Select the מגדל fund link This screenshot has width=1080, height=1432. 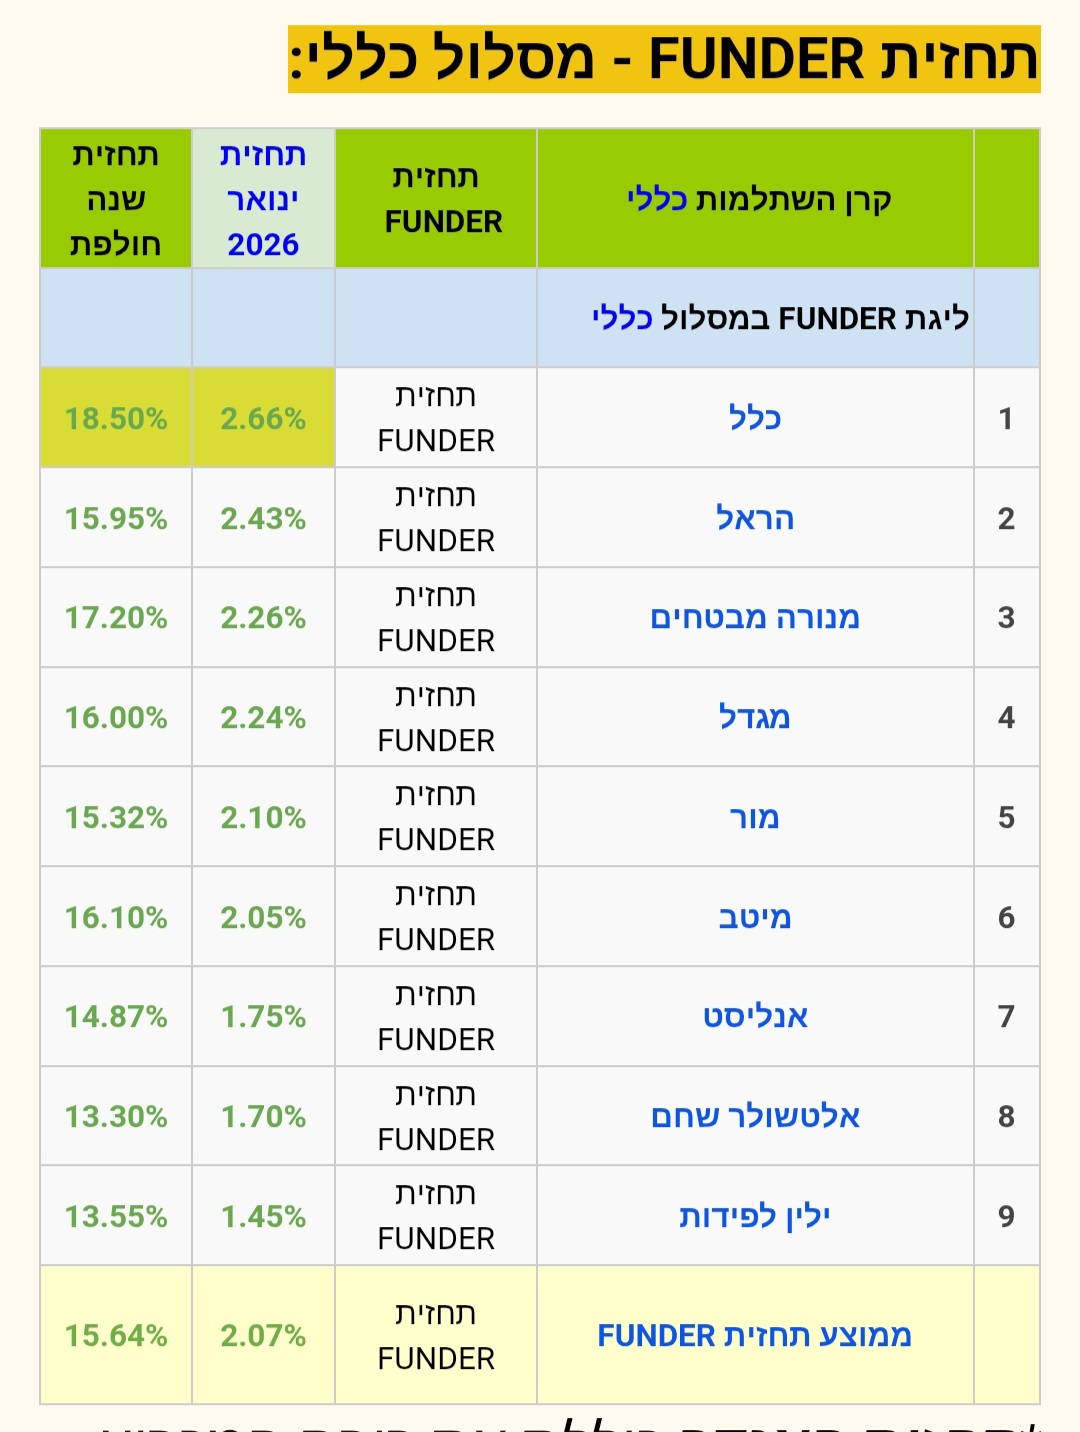click(x=755, y=717)
